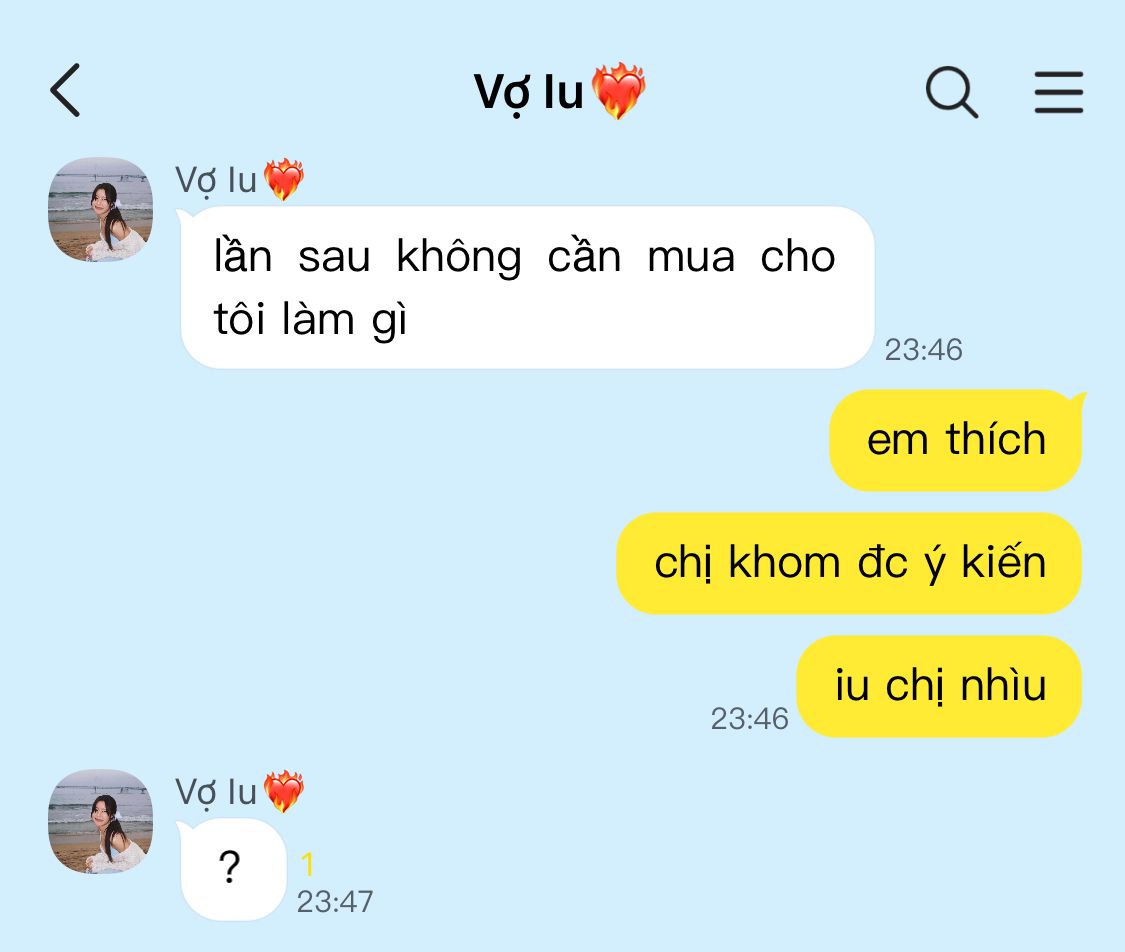Image resolution: width=1125 pixels, height=952 pixels.
Task: Select the message 'lần sau không cần mua'
Action: point(527,288)
